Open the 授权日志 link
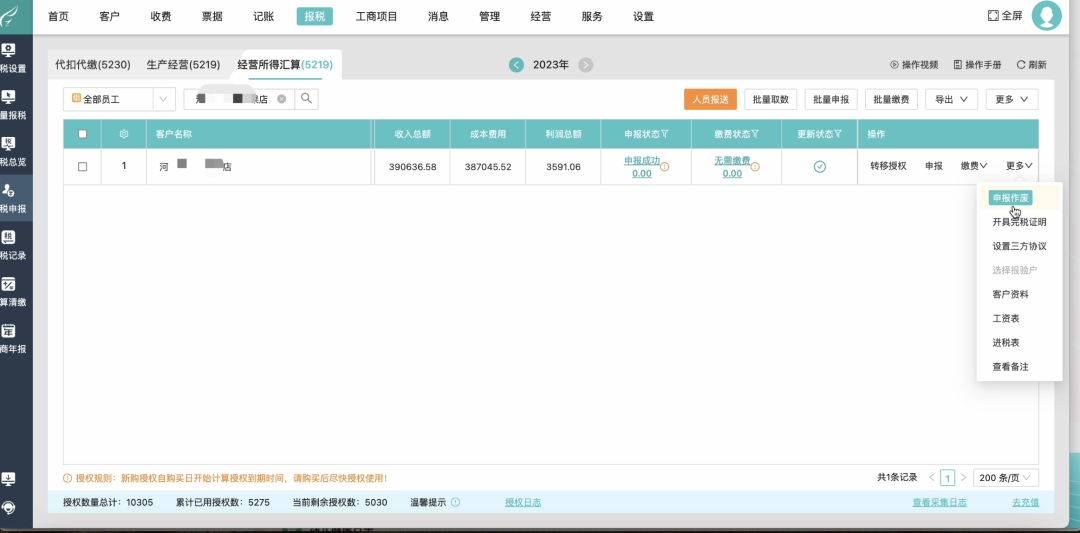Viewport: 1080px width, 533px height. [x=523, y=502]
